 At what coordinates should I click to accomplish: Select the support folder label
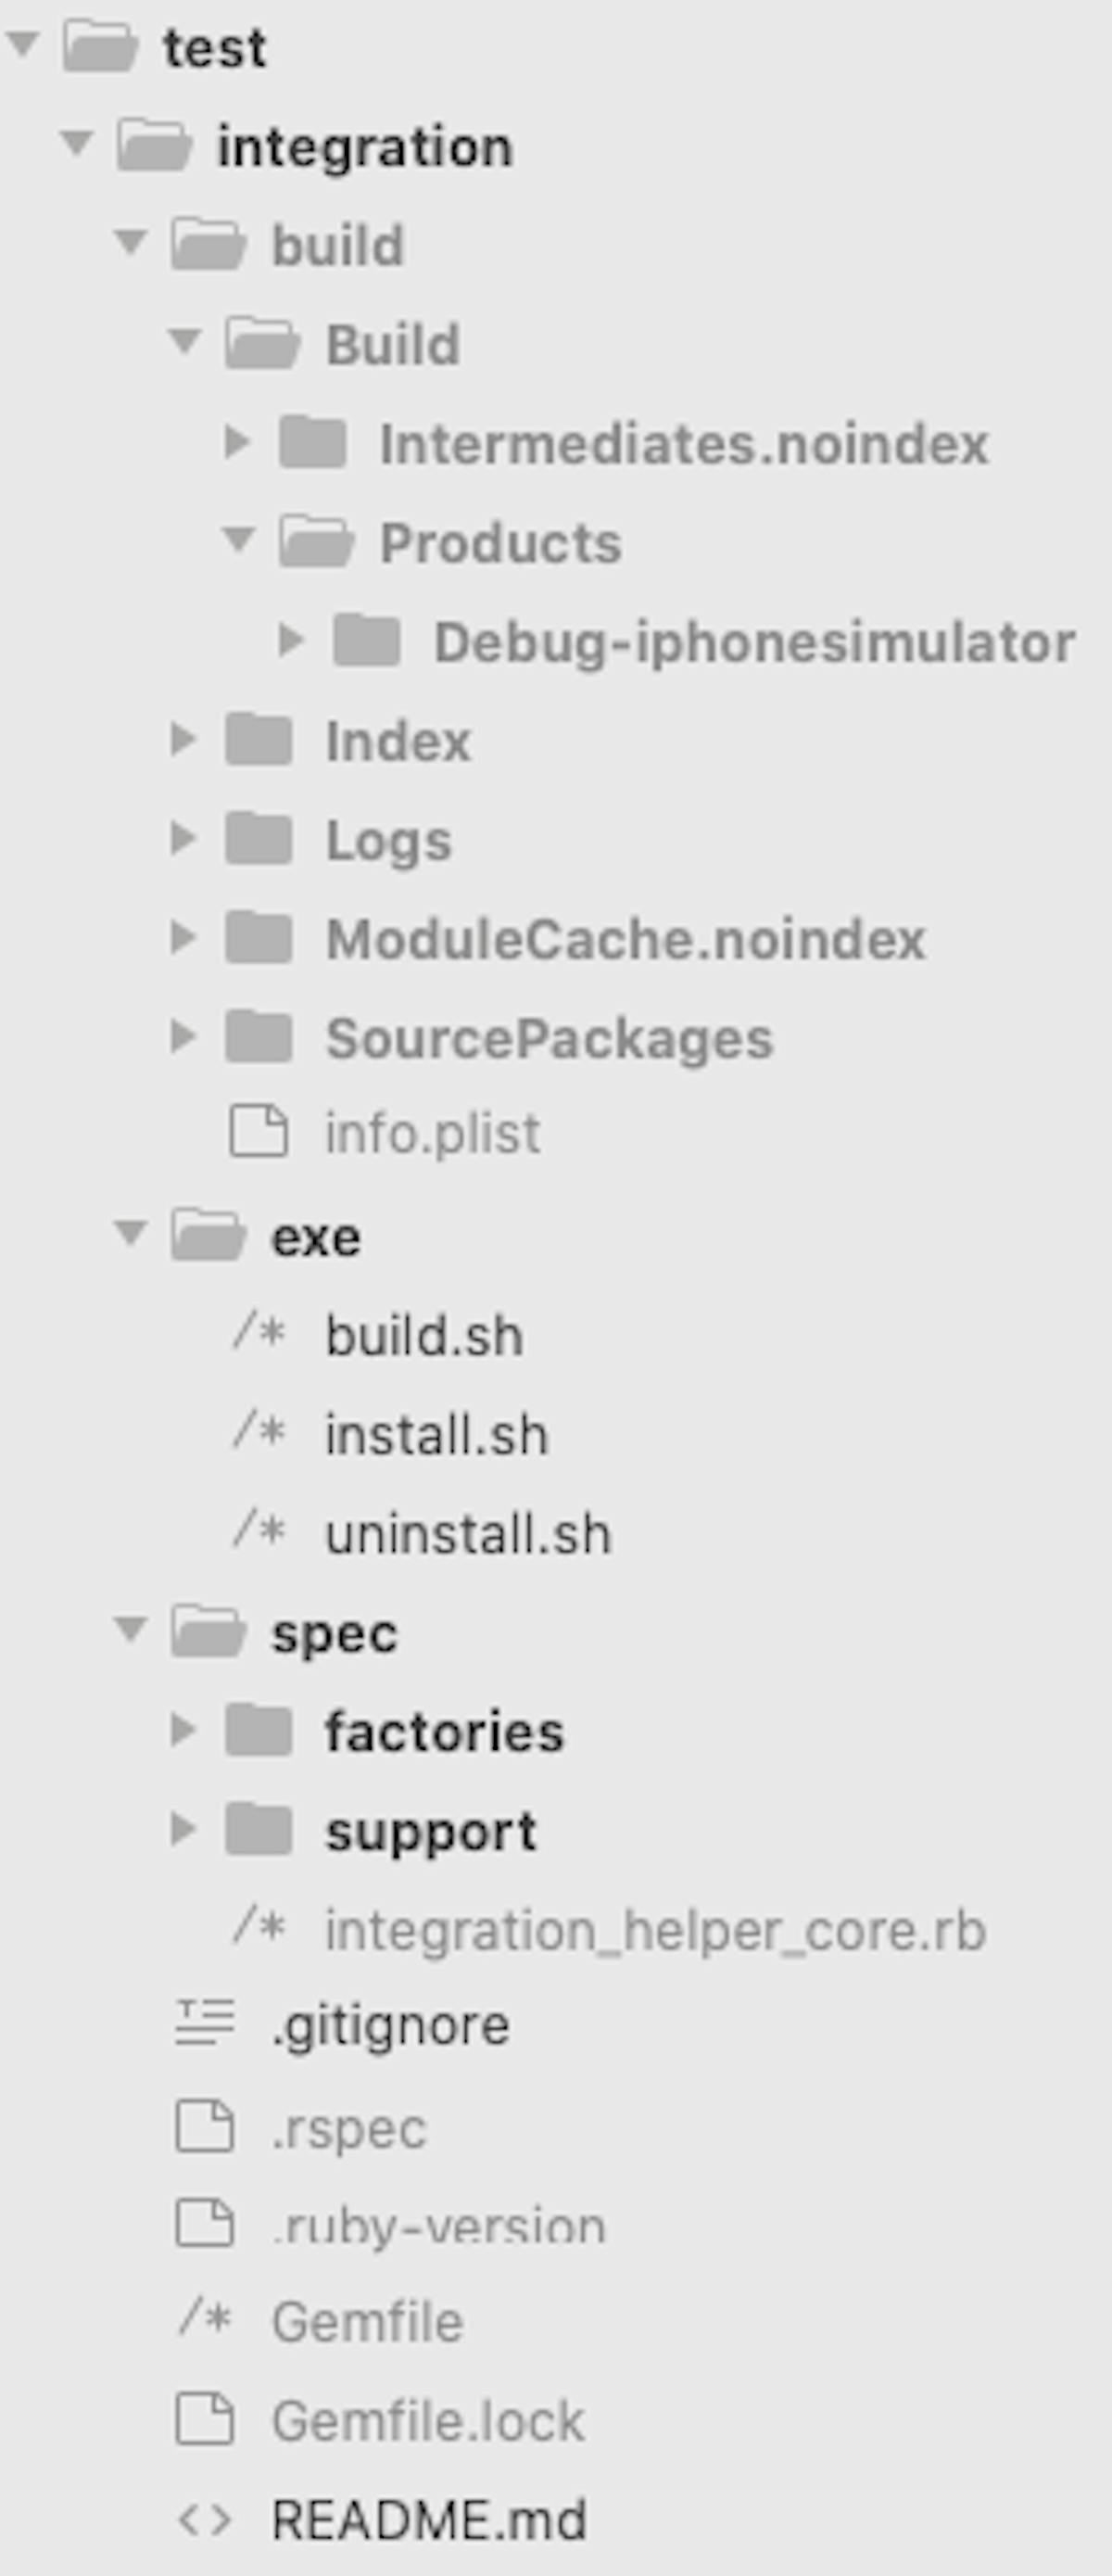click(x=431, y=1832)
